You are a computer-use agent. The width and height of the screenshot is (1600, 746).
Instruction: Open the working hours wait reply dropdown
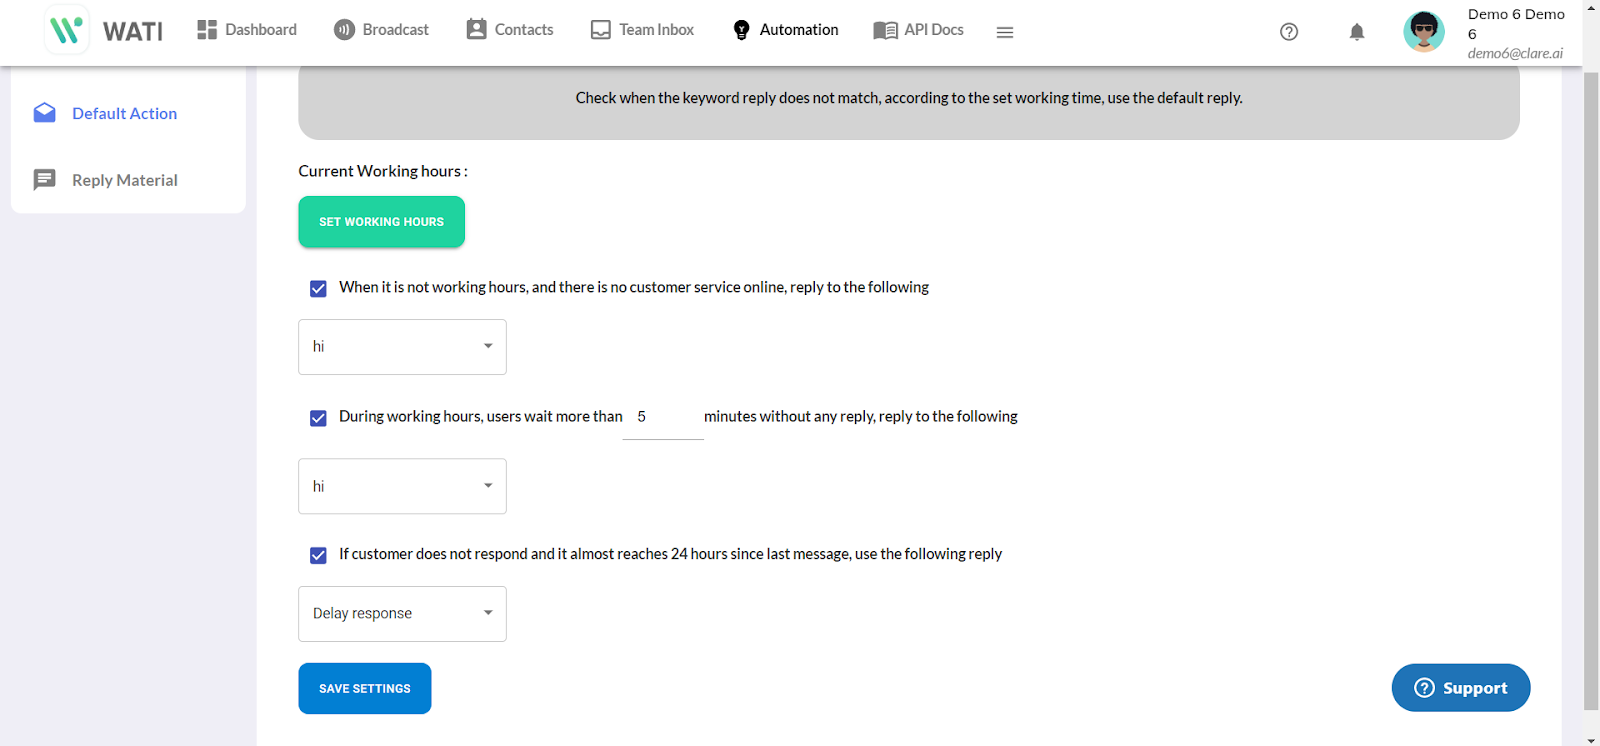(x=402, y=486)
